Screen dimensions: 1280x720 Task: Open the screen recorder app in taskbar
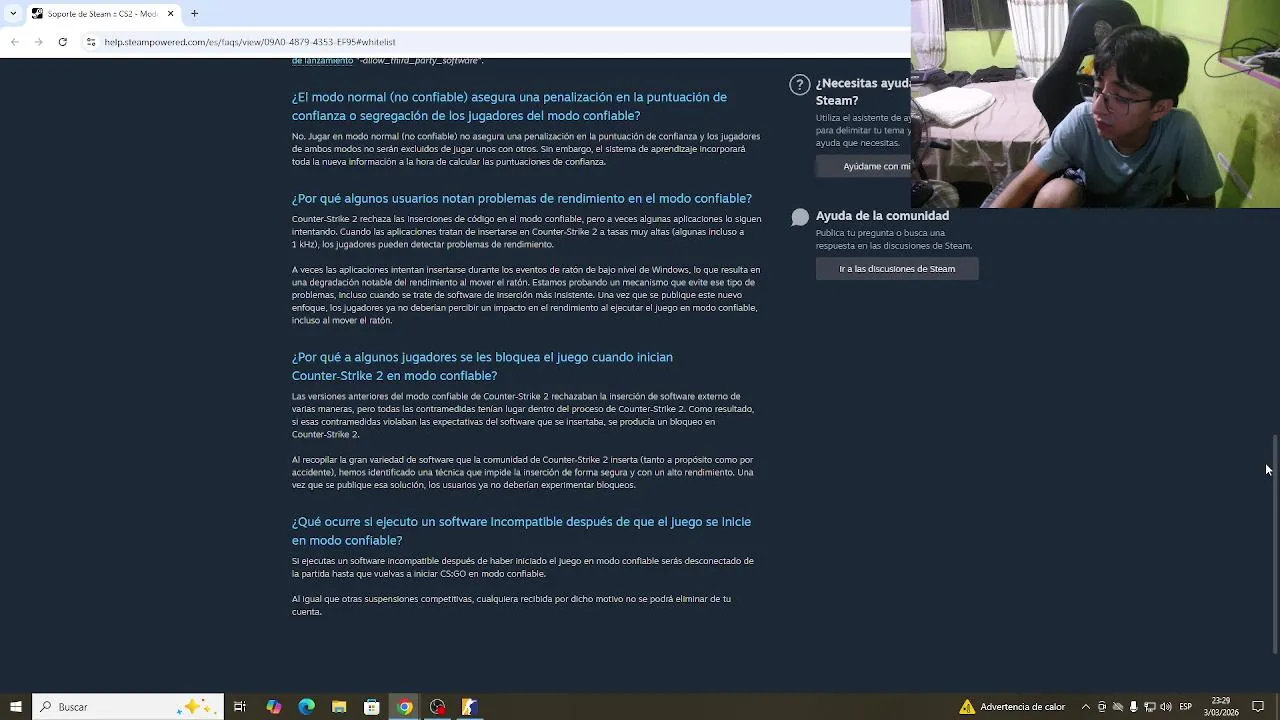438,707
